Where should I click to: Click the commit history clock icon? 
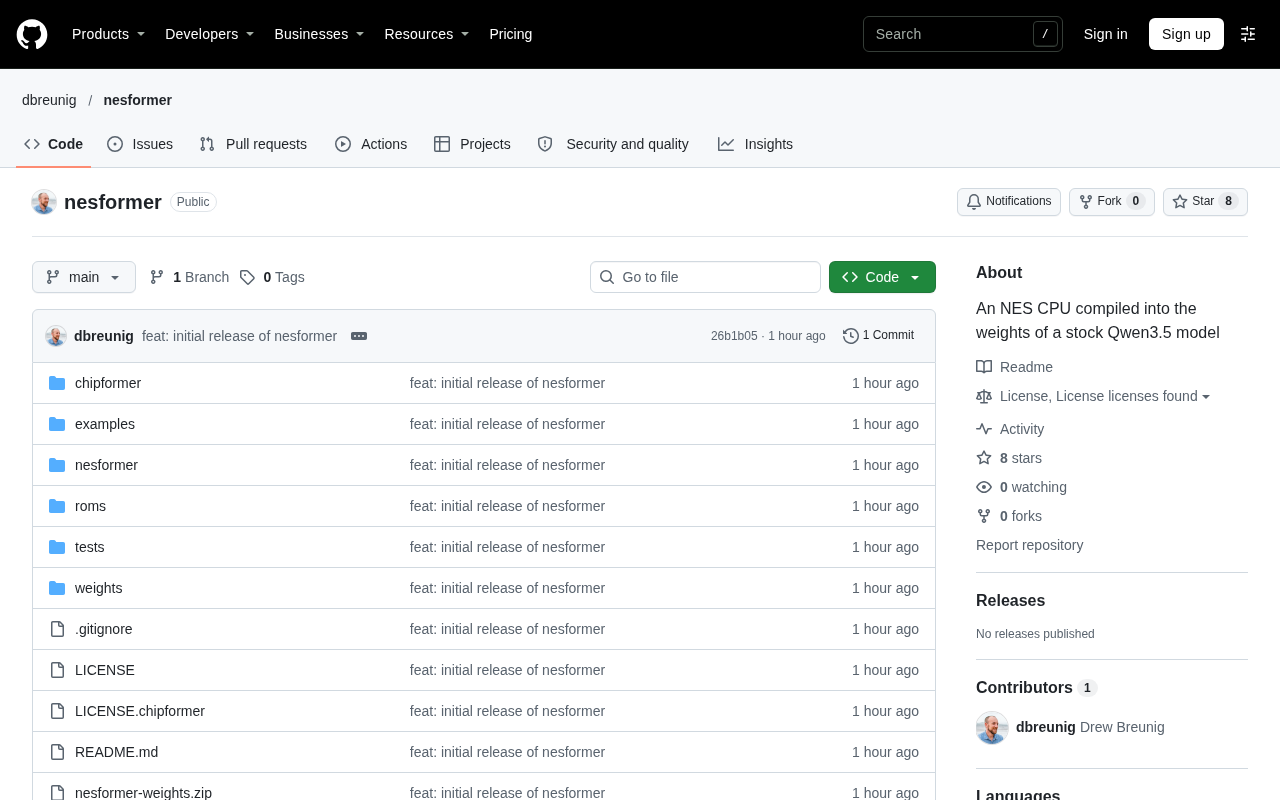(x=851, y=336)
